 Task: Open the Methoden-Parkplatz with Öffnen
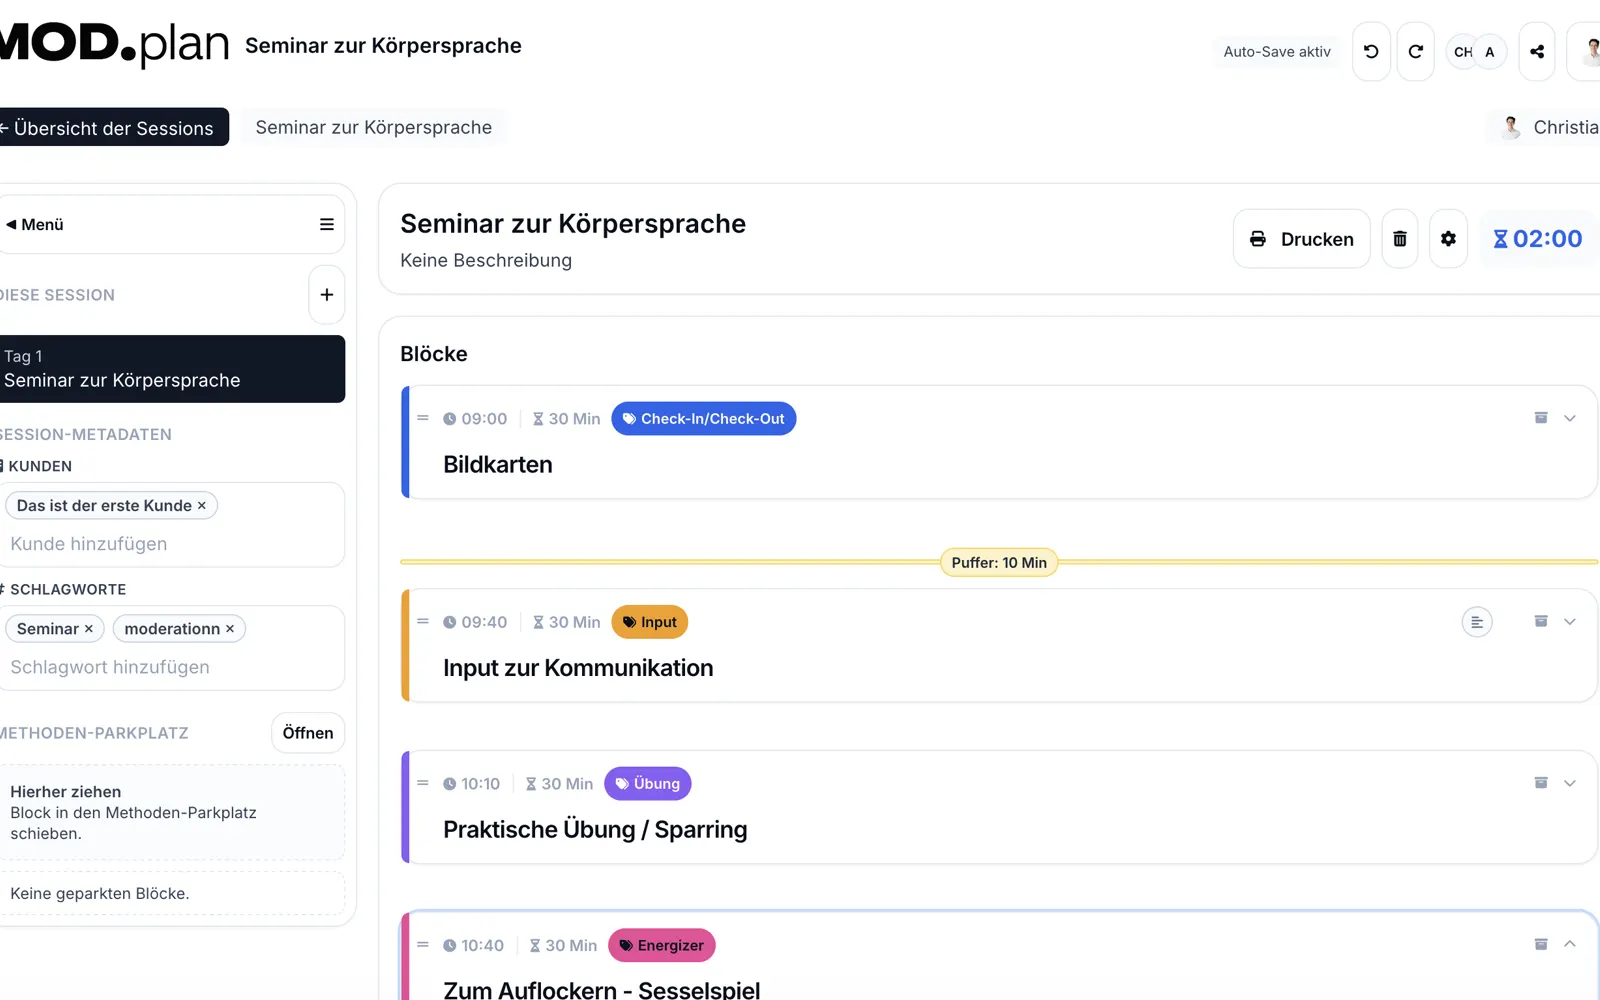(x=308, y=733)
